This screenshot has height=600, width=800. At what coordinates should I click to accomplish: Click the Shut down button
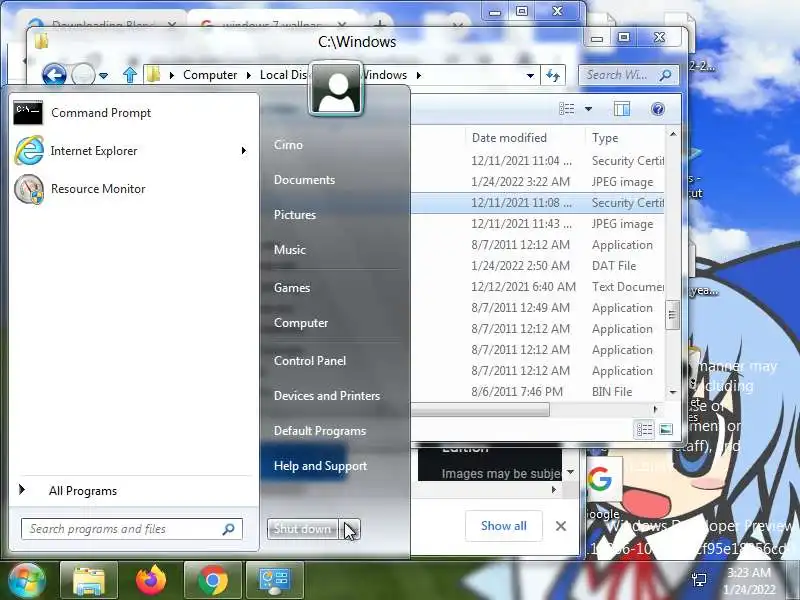302,529
